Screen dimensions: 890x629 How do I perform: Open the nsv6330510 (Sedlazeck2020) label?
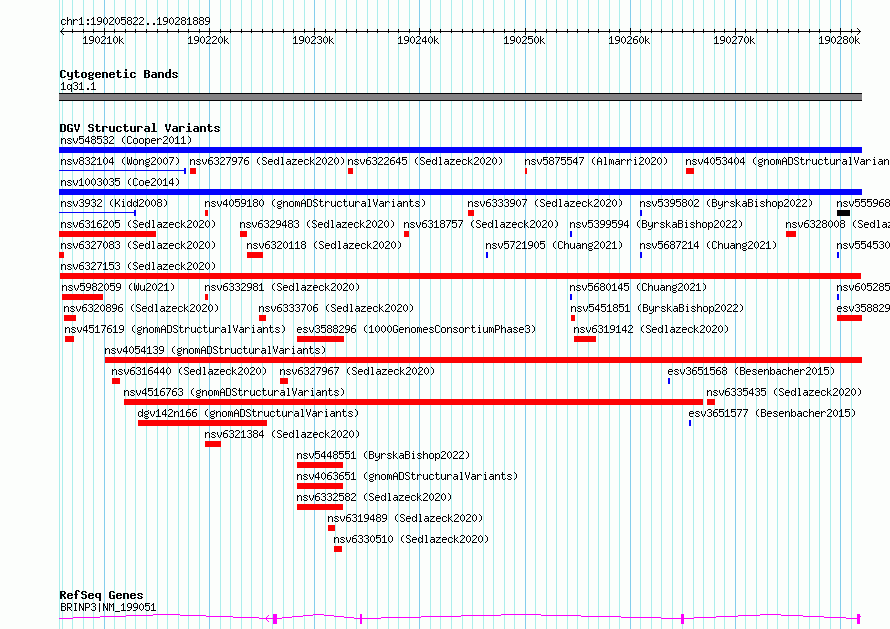(411, 539)
